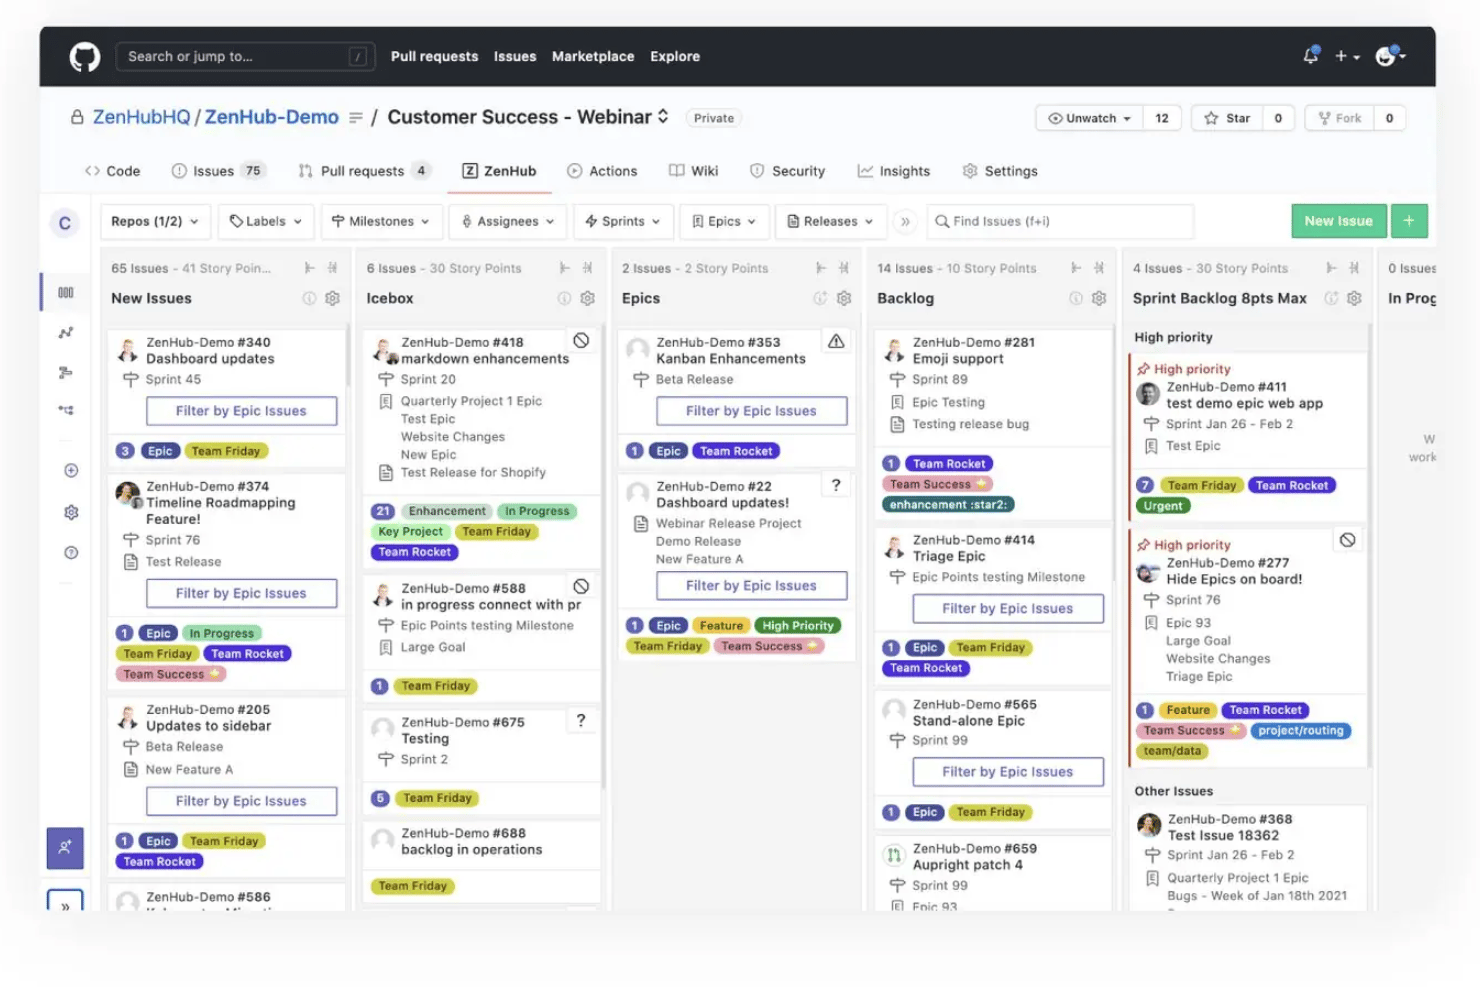Click the green plus button

(1409, 221)
